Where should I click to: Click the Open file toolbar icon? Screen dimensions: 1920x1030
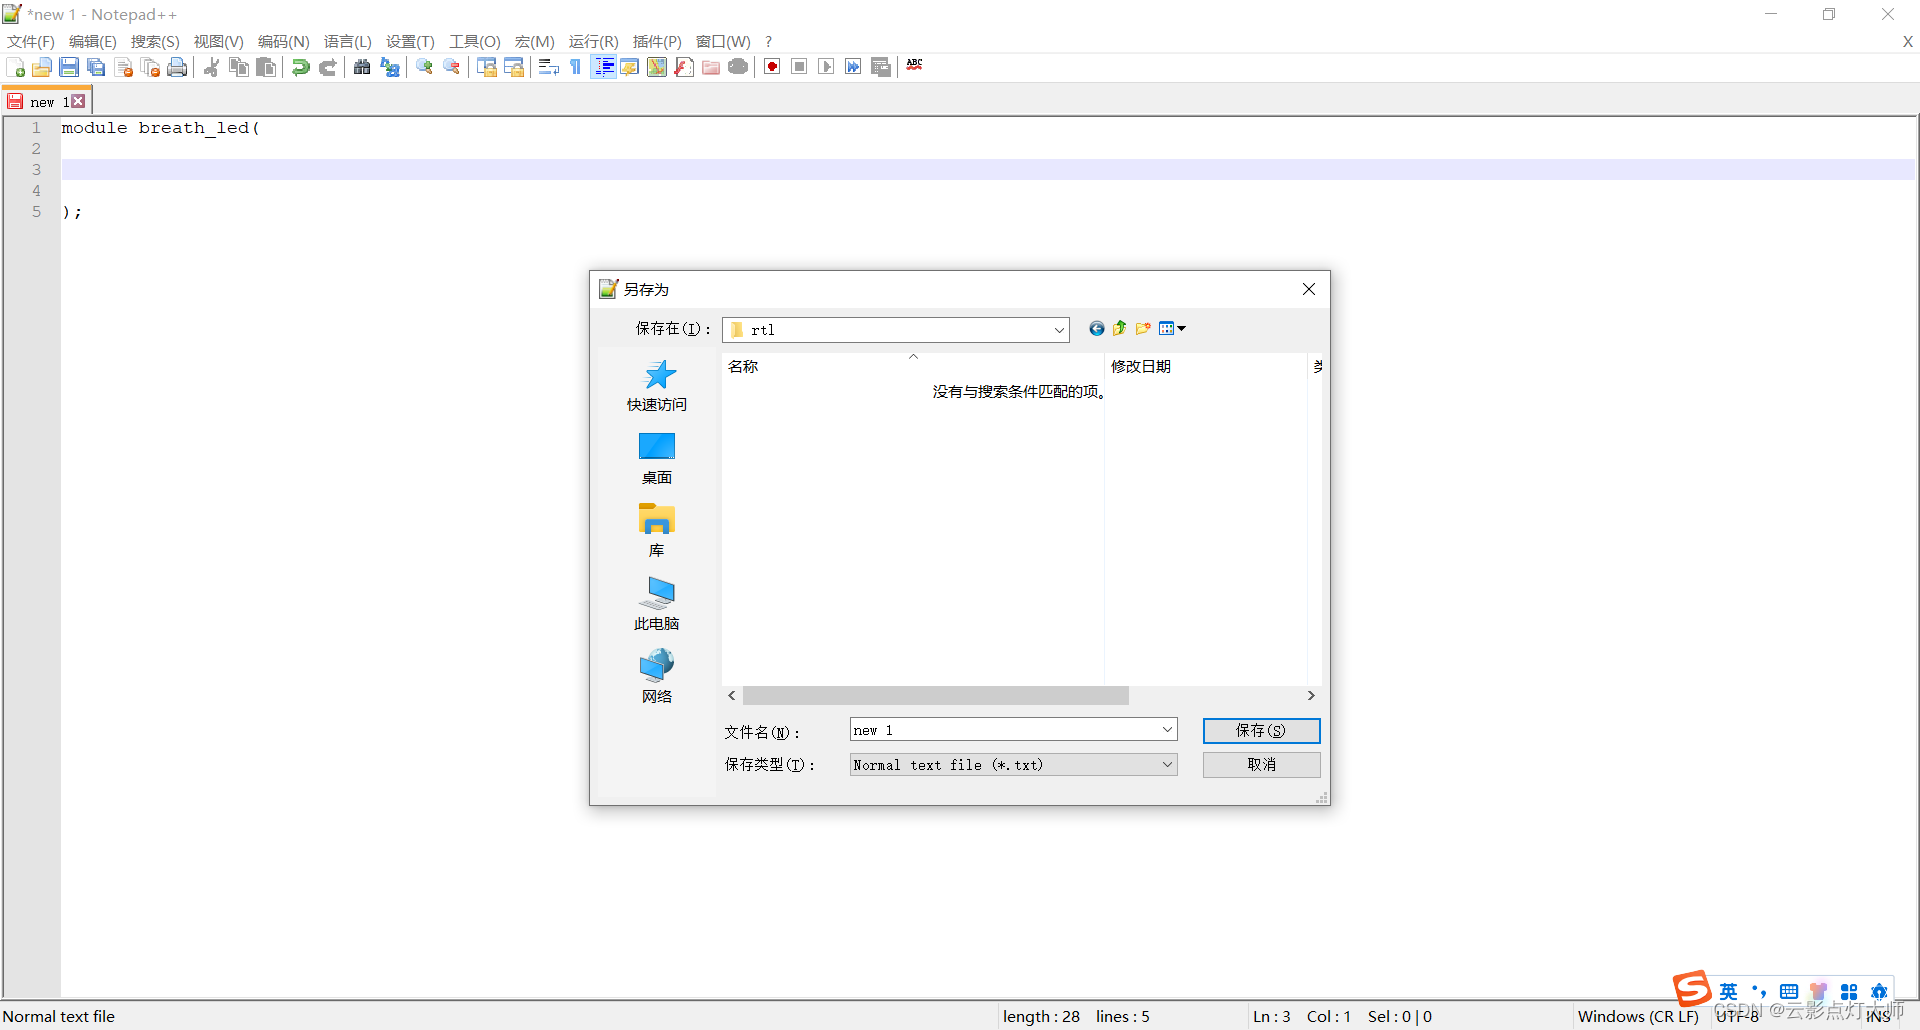pyautogui.click(x=42, y=67)
